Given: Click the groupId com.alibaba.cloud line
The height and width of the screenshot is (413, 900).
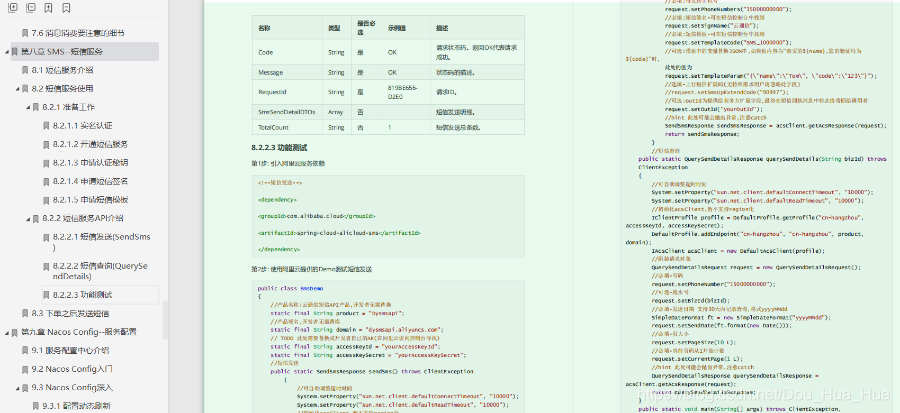Looking at the screenshot, I should [x=316, y=216].
